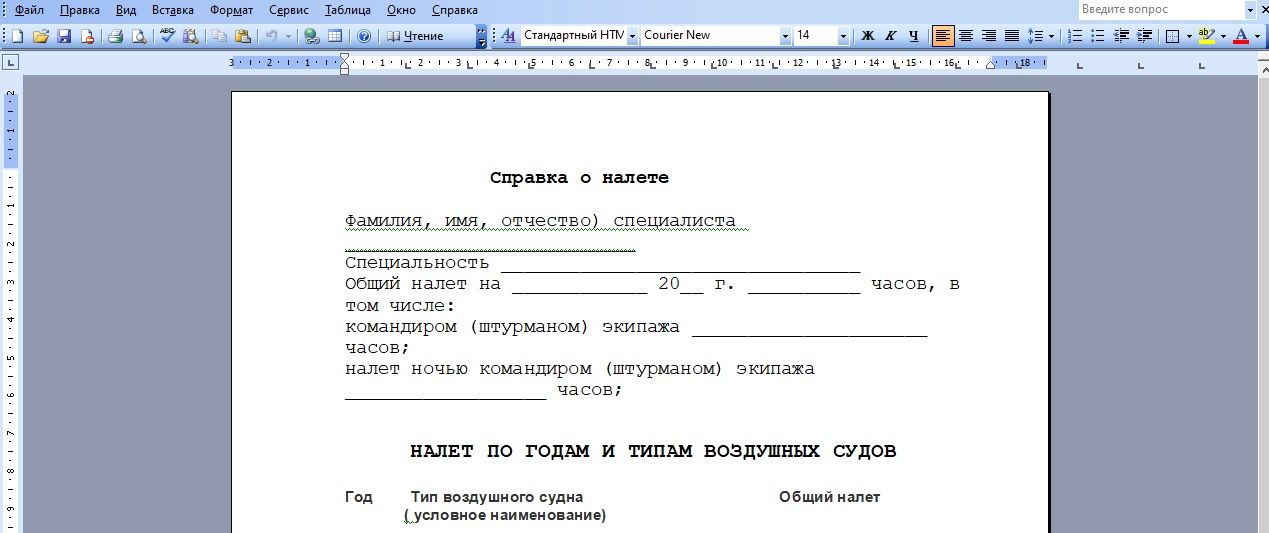
Task: Open the Research binoculars tool
Action: coord(190,36)
